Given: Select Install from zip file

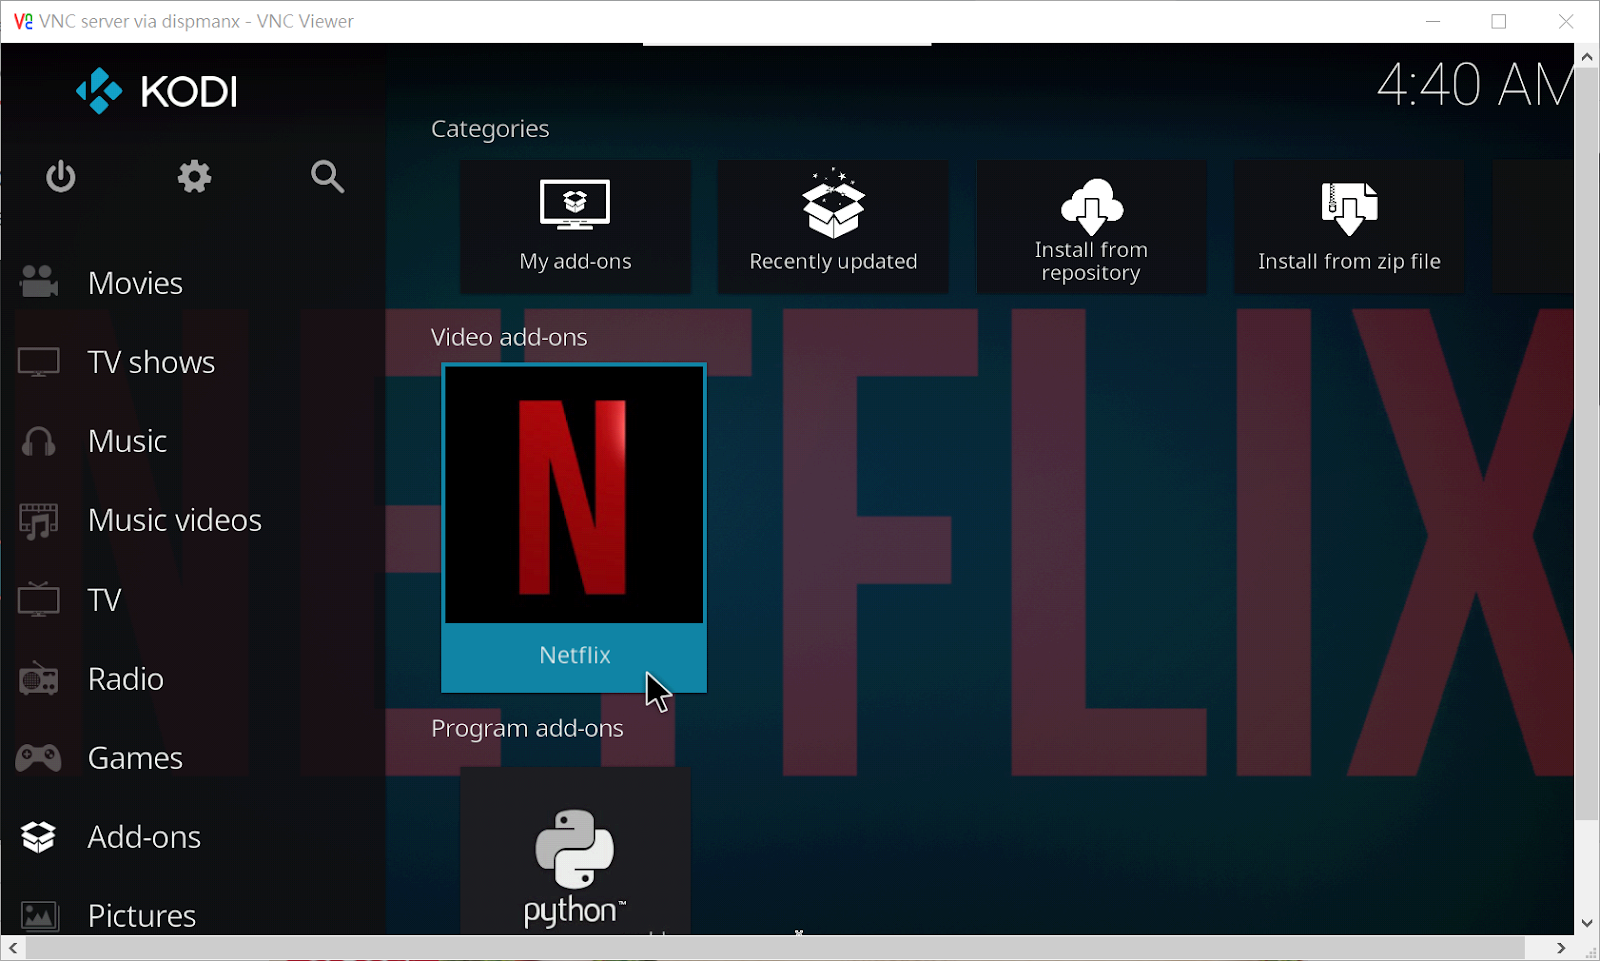Looking at the screenshot, I should pos(1349,225).
